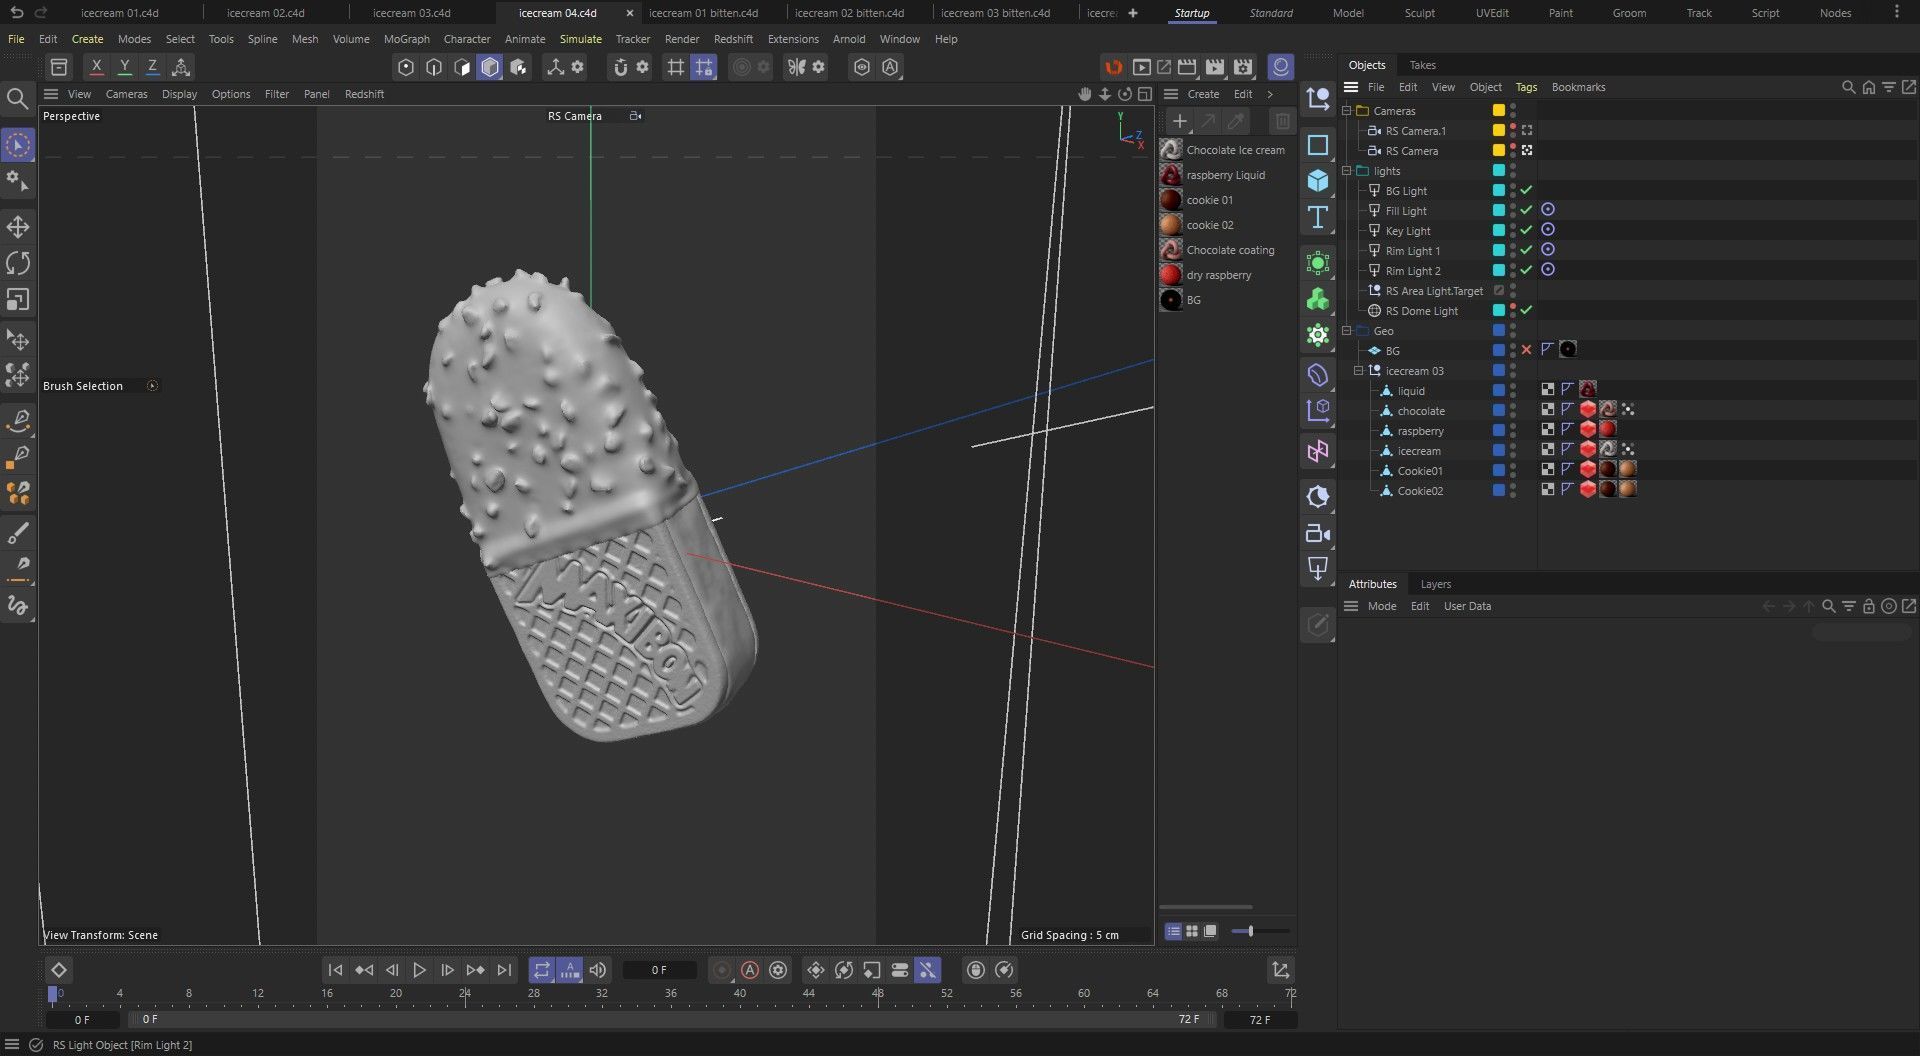Viewport: 1920px width, 1056px height.
Task: Click the Undo arrow icon
Action: (x=16, y=13)
